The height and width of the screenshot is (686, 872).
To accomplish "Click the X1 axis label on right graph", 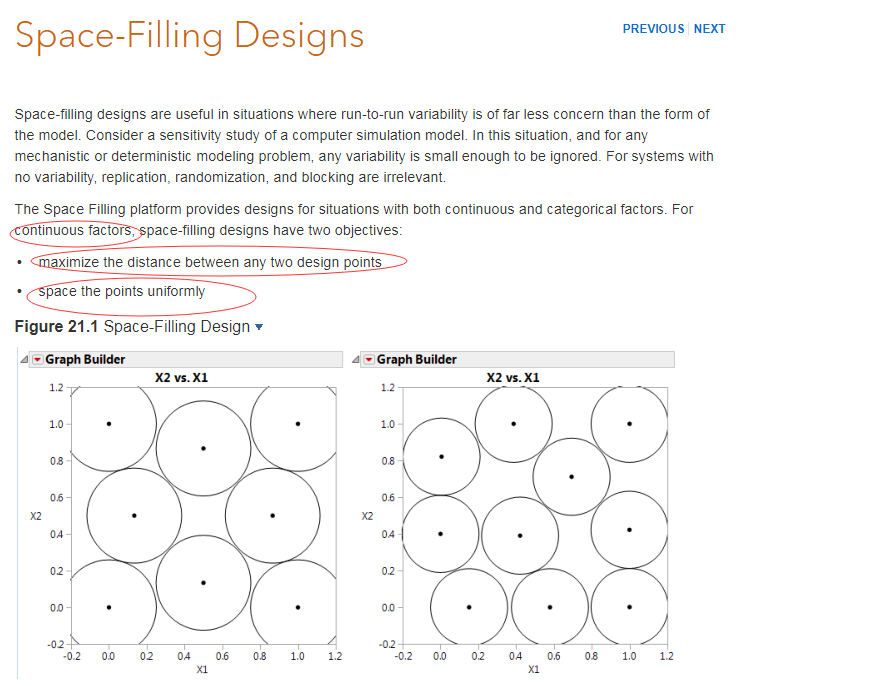I will point(536,669).
